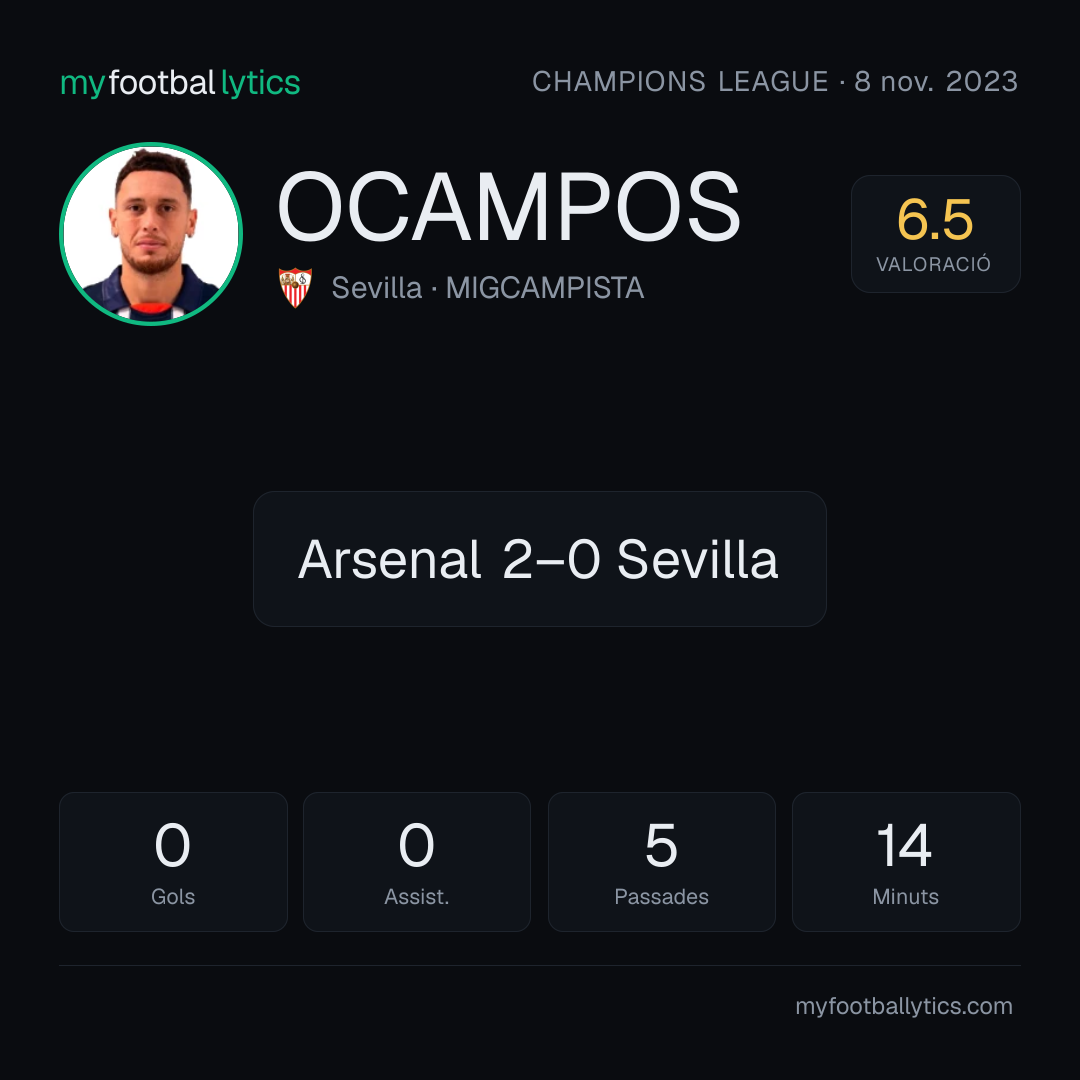This screenshot has width=1080, height=1080.
Task: Select the 6.5 Valoració rating badge
Action: (935, 233)
